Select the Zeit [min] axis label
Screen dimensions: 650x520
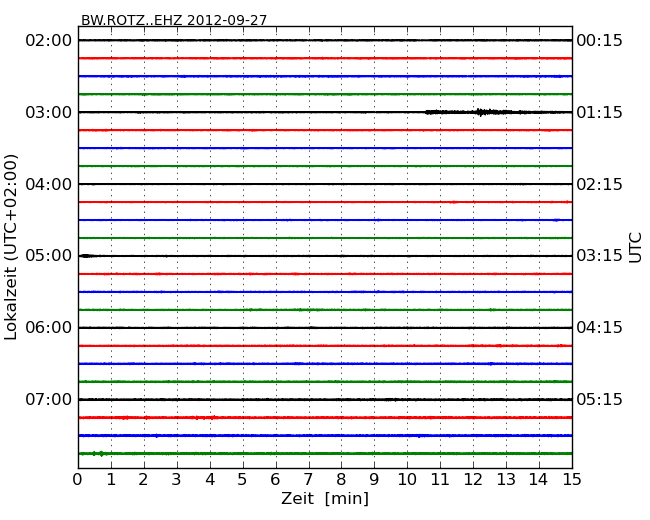click(325, 498)
